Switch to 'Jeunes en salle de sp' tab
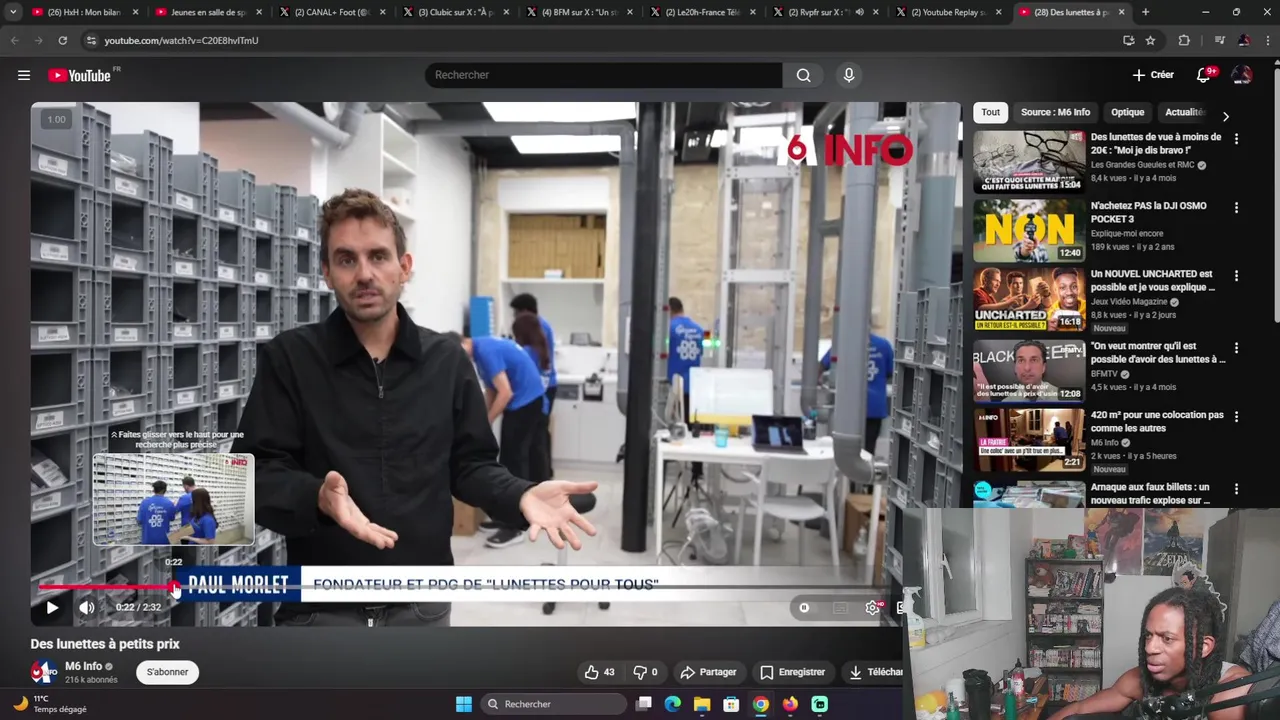Viewport: 1280px width, 720px height. click(208, 12)
